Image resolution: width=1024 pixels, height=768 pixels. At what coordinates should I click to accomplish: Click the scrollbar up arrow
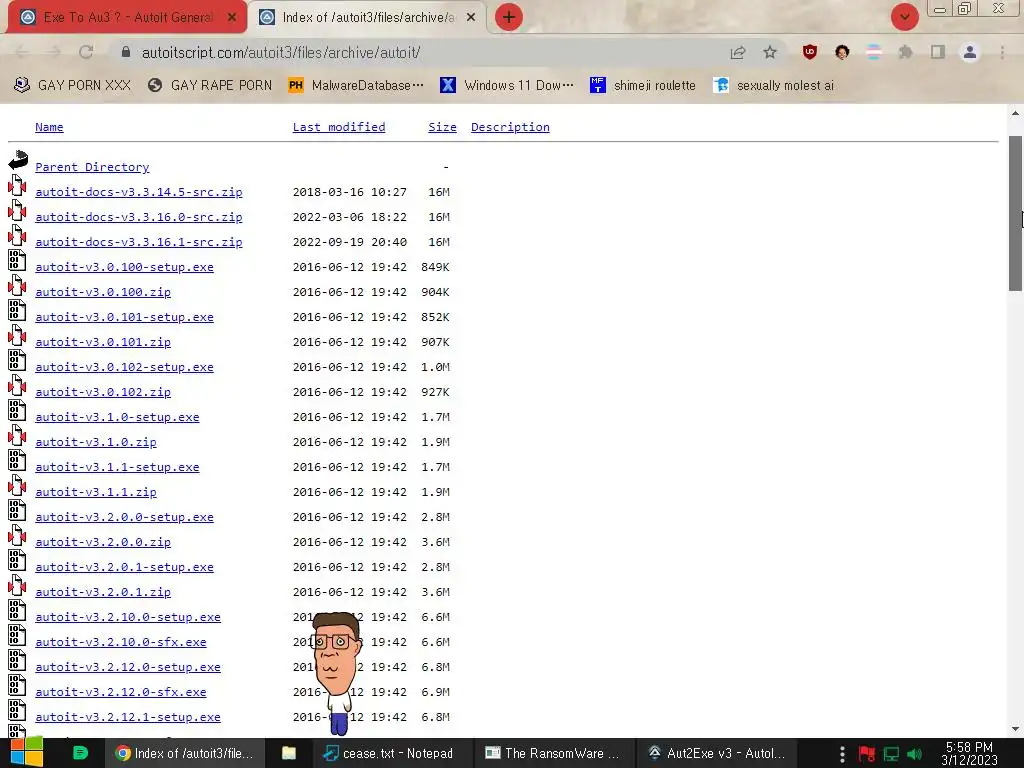tap(1016, 113)
